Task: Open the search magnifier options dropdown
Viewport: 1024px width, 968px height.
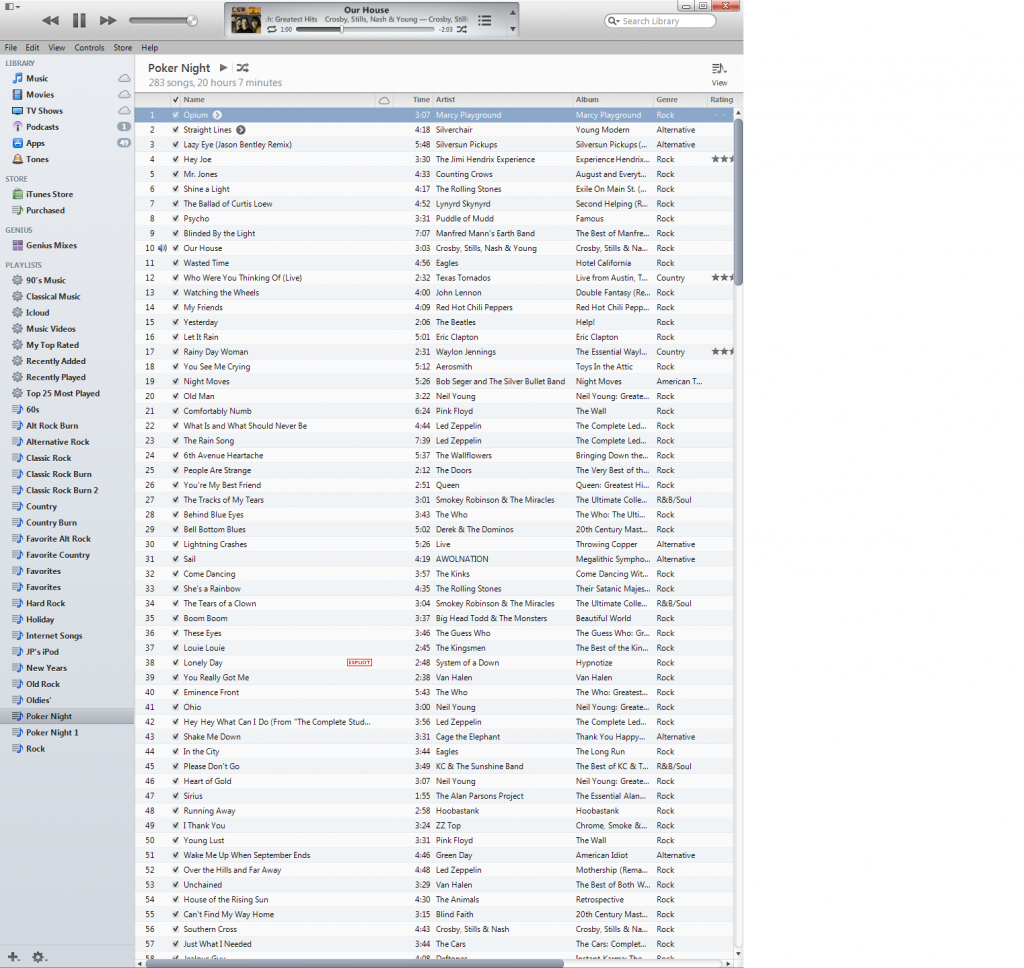Action: pos(613,21)
